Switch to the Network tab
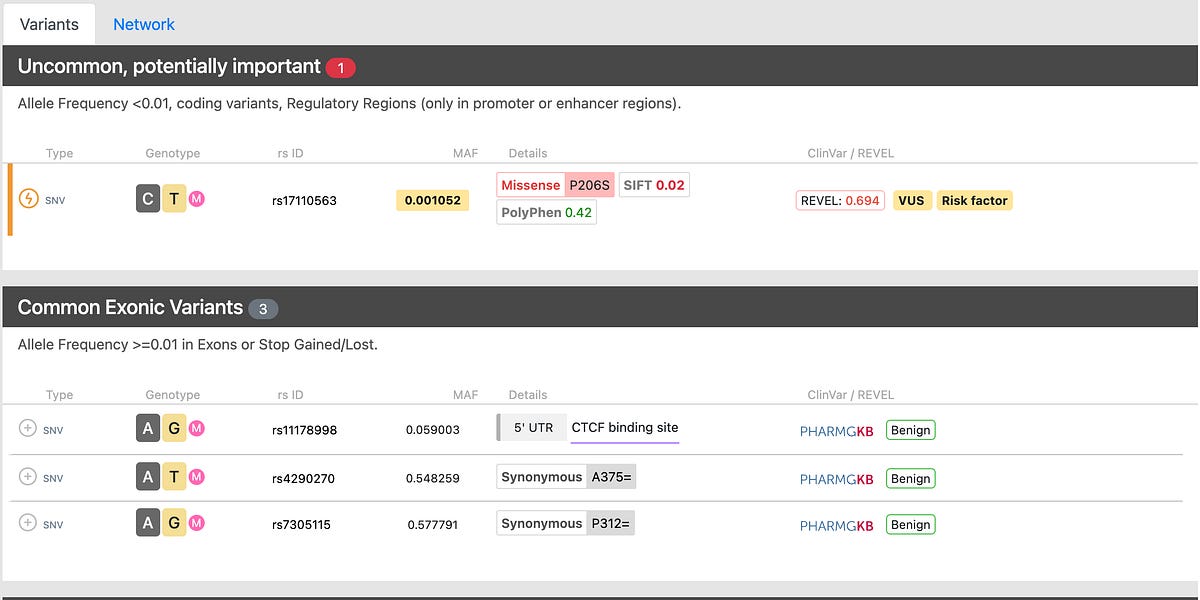This screenshot has height=600, width=1200. click(x=143, y=23)
